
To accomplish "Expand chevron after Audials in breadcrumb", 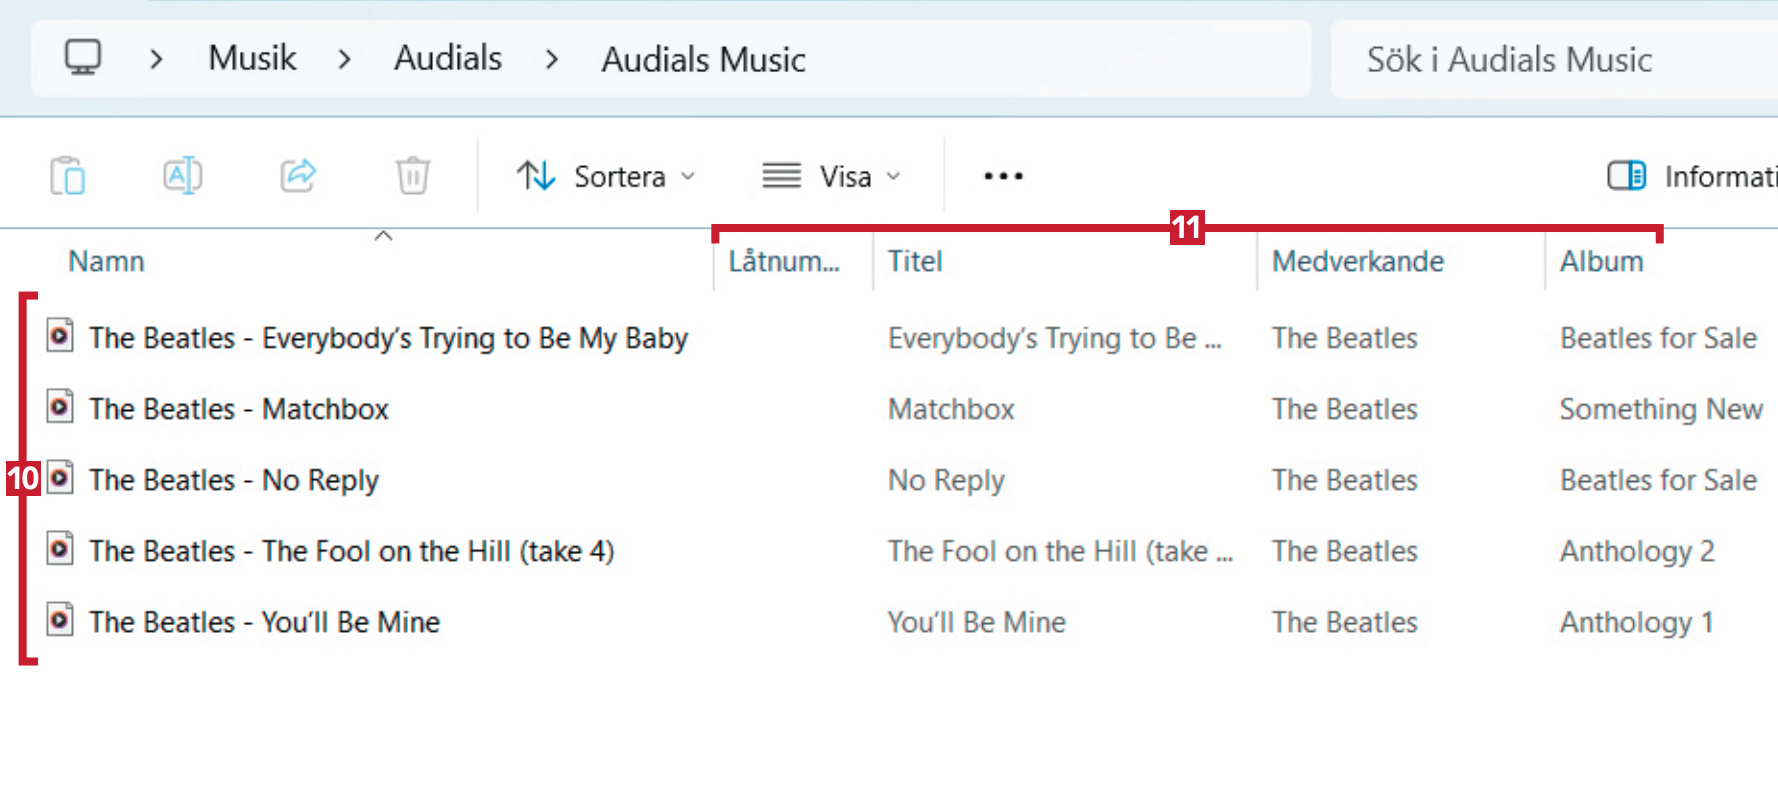I will (x=552, y=59).
